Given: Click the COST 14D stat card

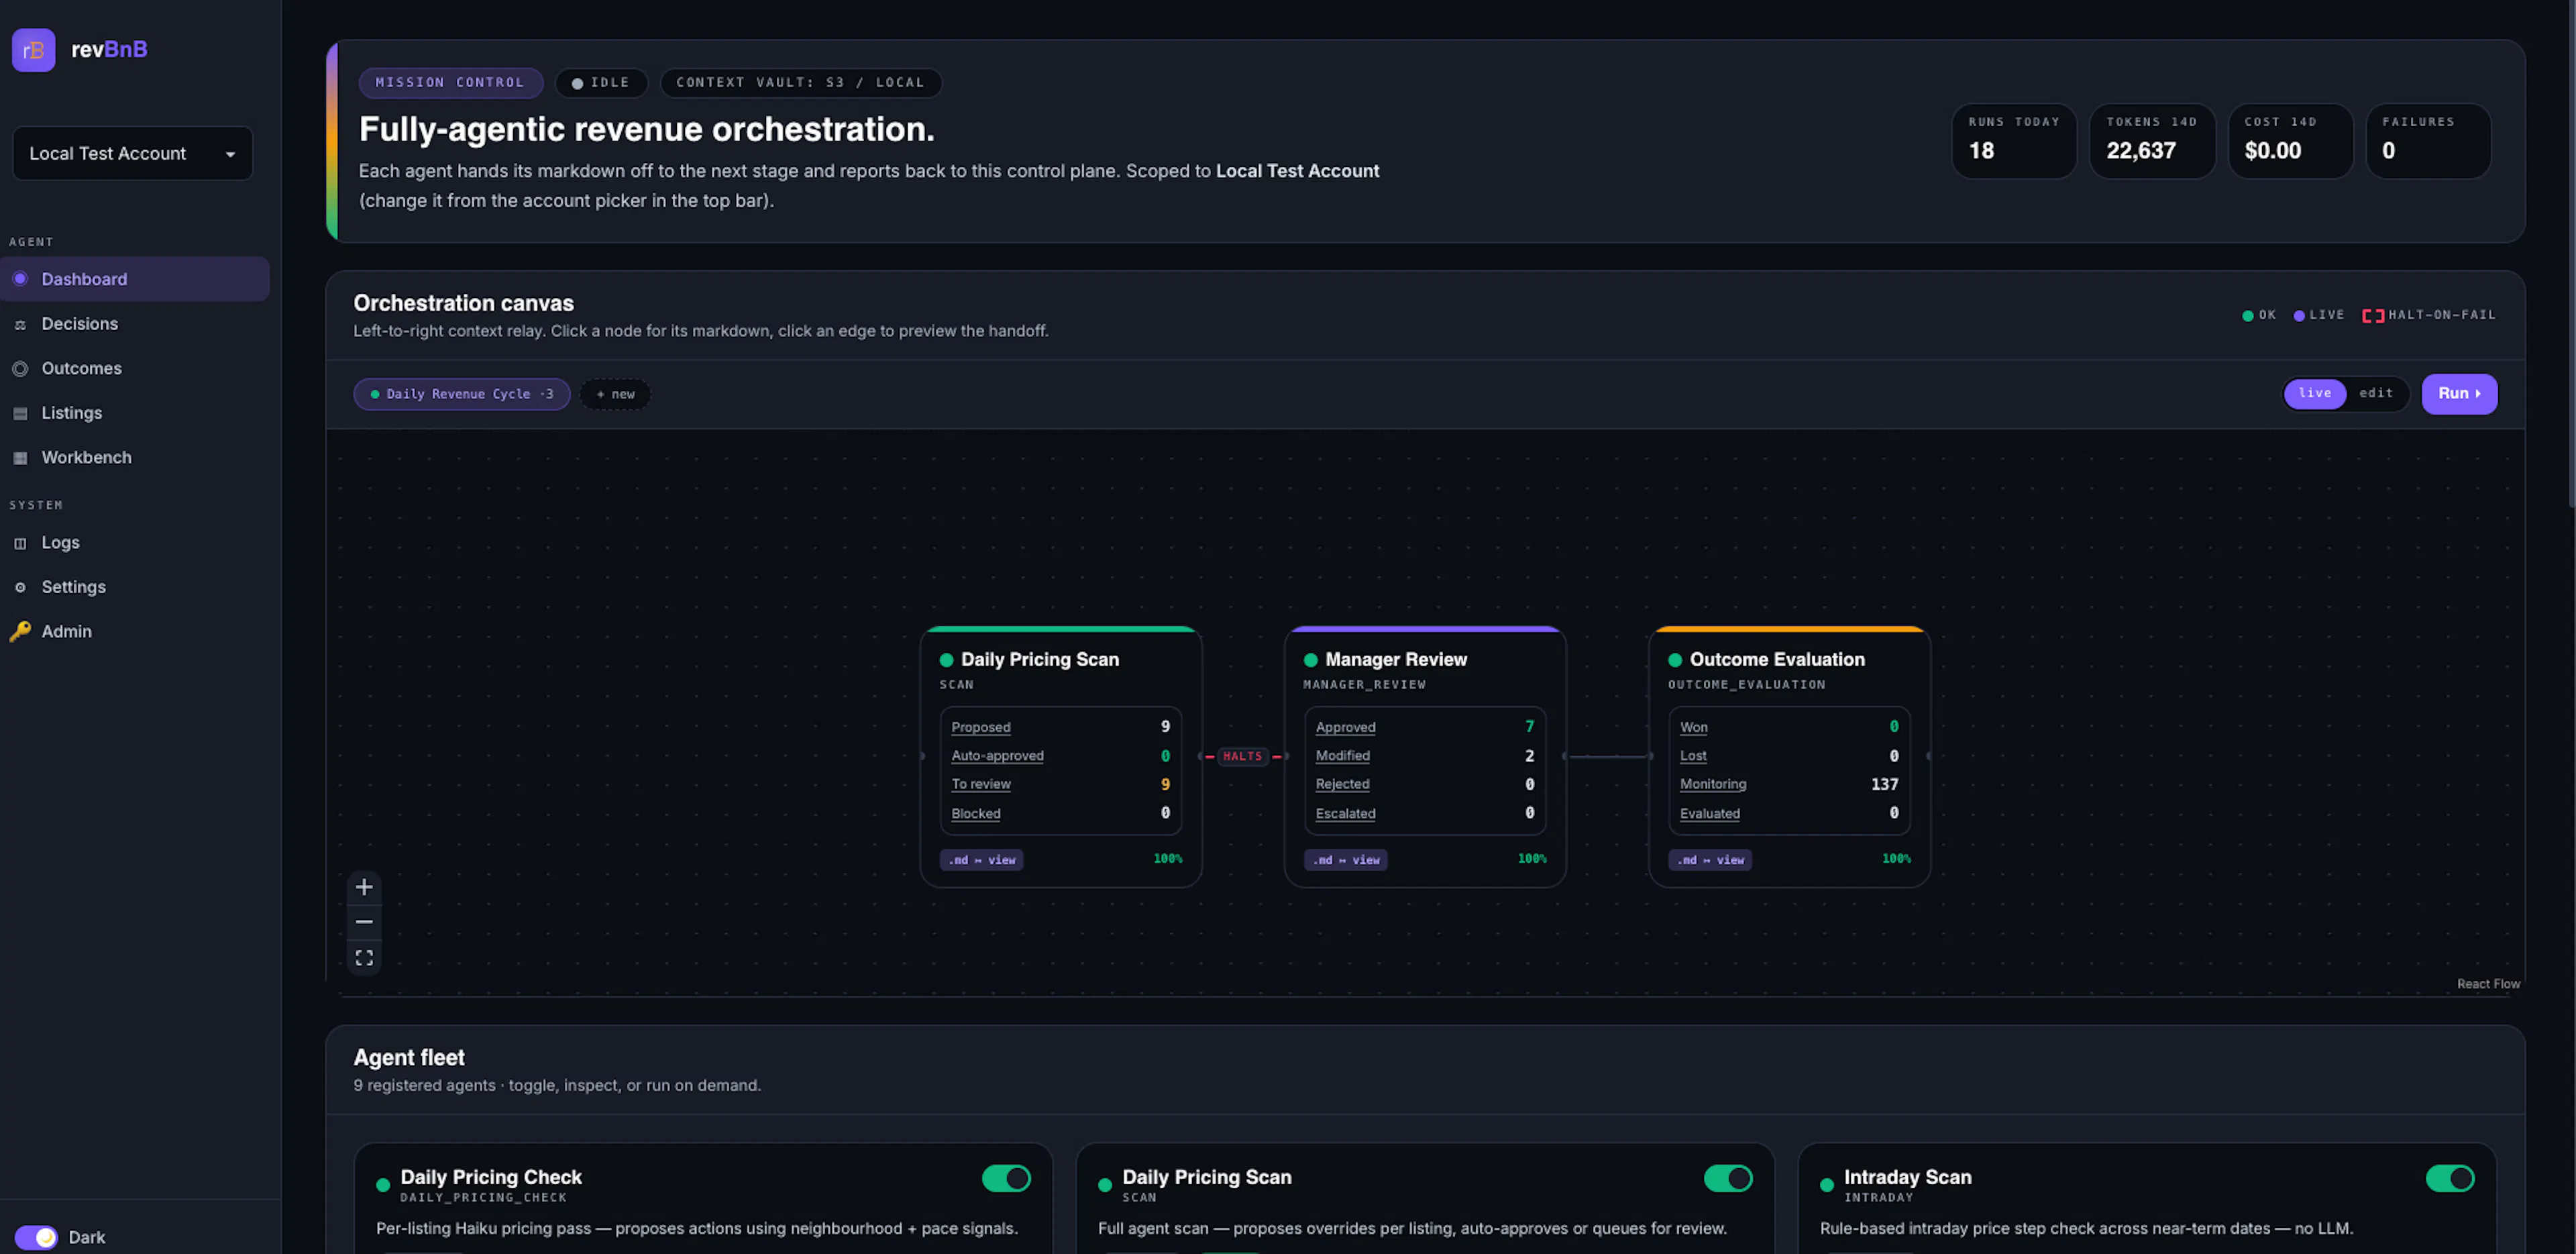Looking at the screenshot, I should click(x=2290, y=141).
